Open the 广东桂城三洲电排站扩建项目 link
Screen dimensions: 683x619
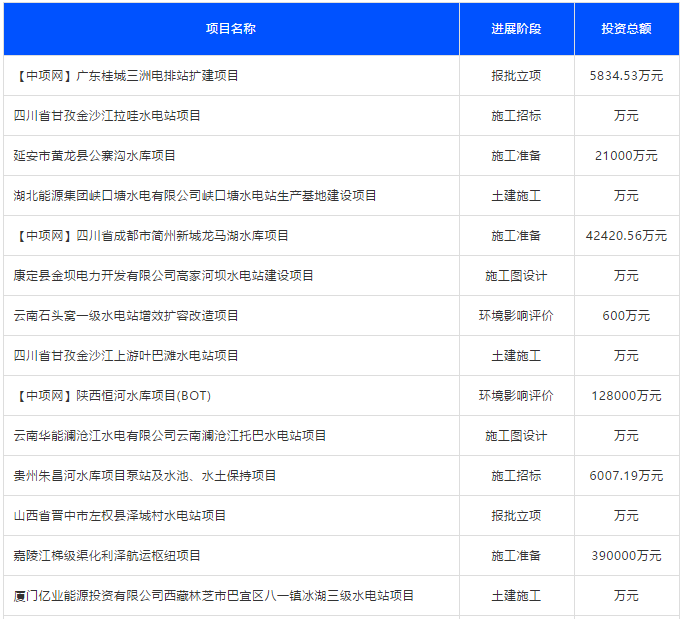pos(127,76)
